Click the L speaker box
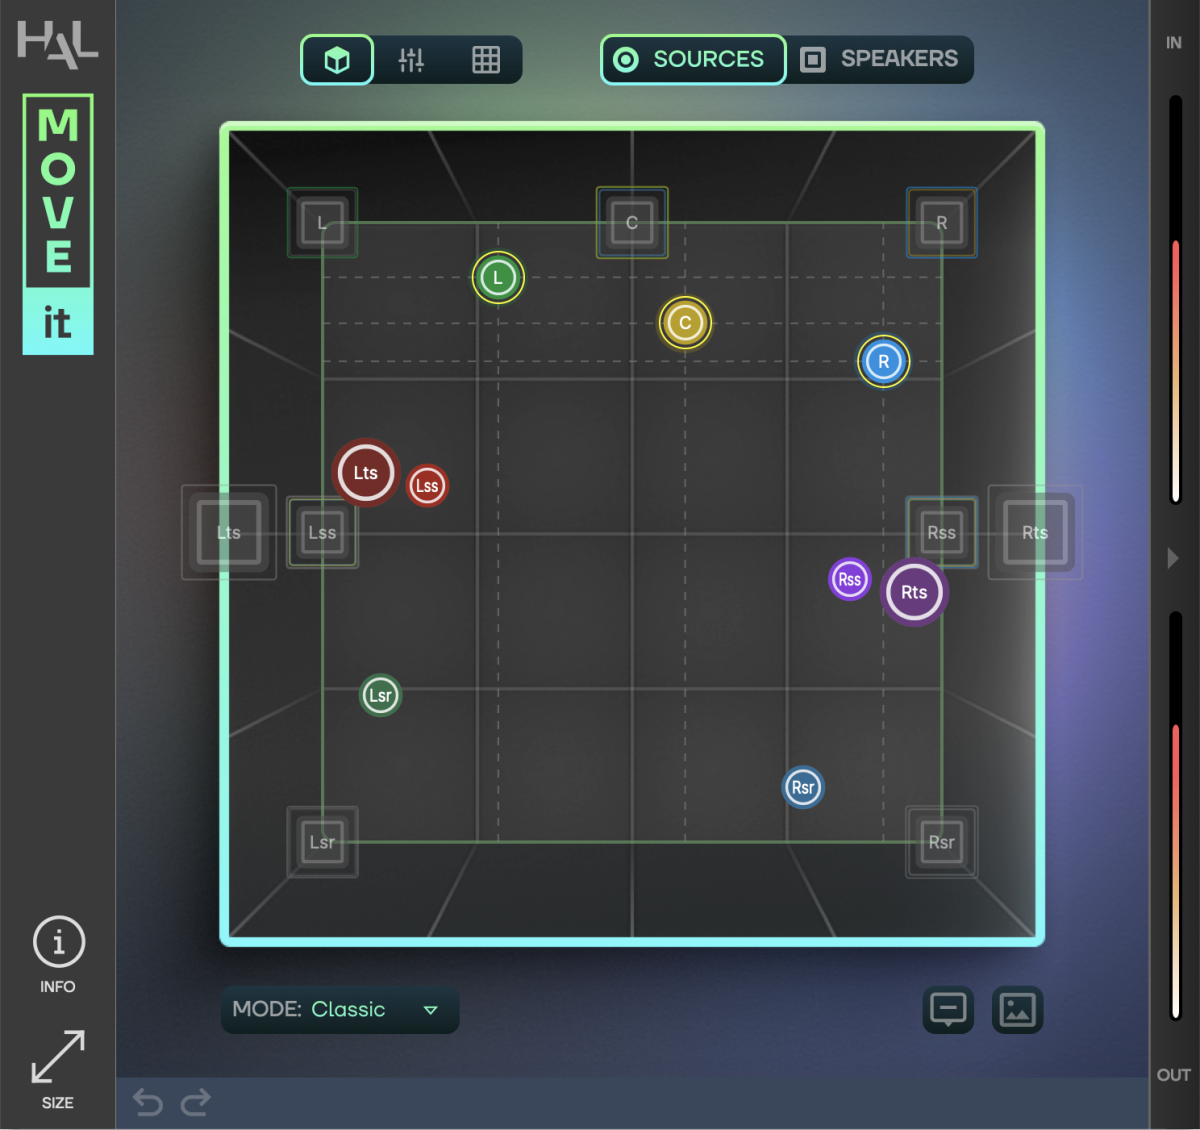 tap(322, 223)
